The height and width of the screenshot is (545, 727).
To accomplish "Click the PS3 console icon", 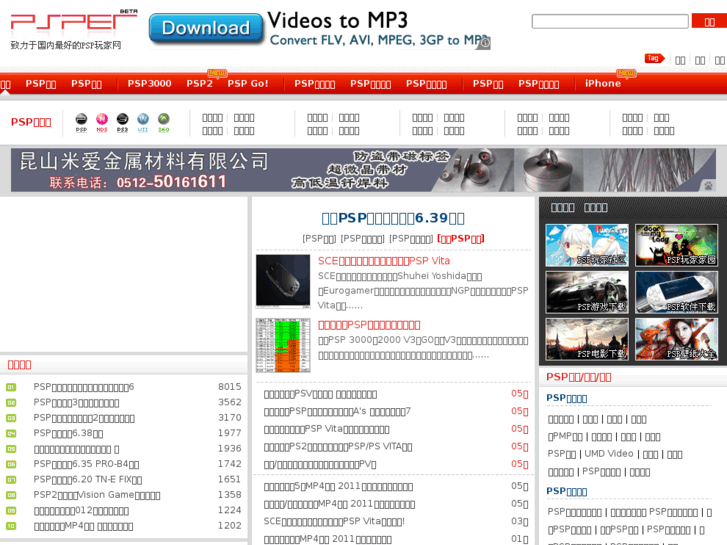I will [x=122, y=123].
